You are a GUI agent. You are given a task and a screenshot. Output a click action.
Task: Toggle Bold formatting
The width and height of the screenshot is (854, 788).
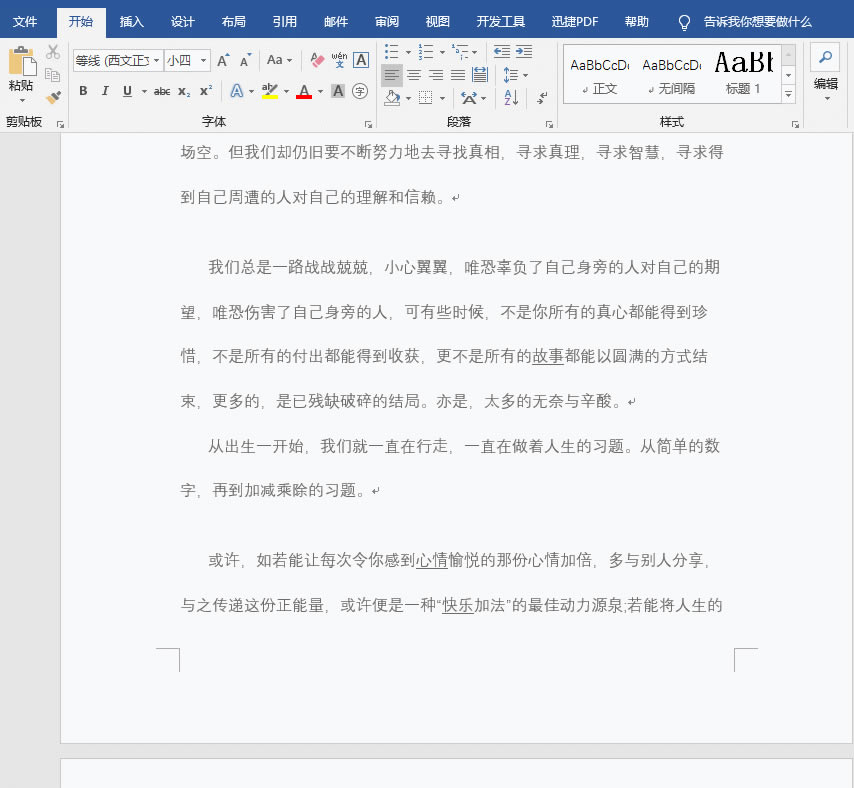pyautogui.click(x=83, y=91)
